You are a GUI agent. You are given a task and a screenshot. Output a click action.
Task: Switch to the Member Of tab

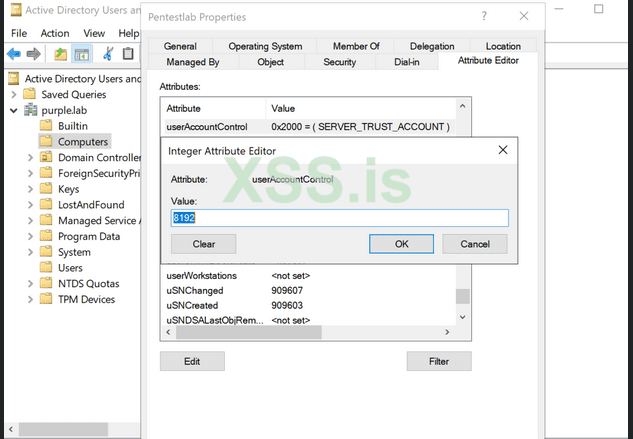click(356, 46)
